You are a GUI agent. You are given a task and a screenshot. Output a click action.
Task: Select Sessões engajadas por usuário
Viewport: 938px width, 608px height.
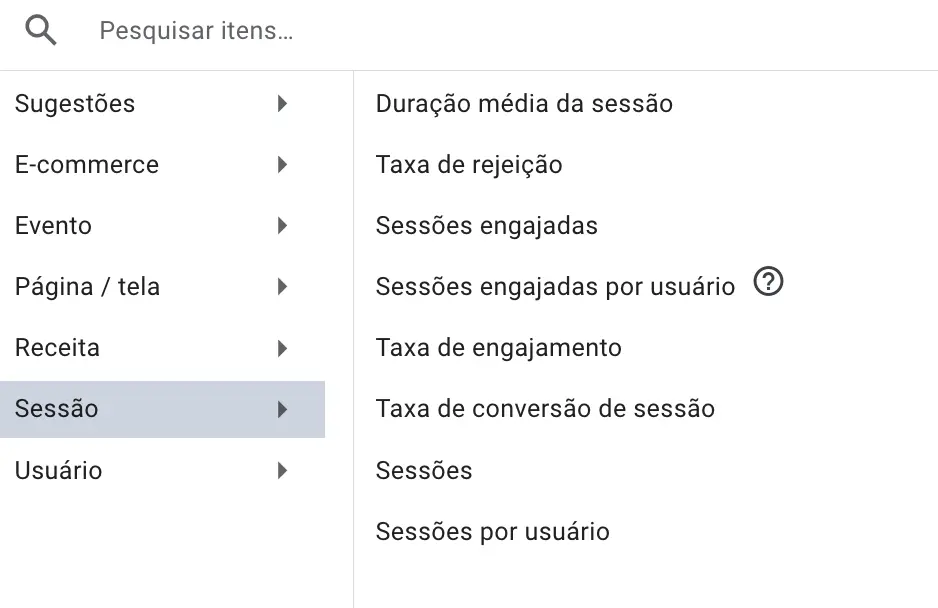(x=555, y=286)
